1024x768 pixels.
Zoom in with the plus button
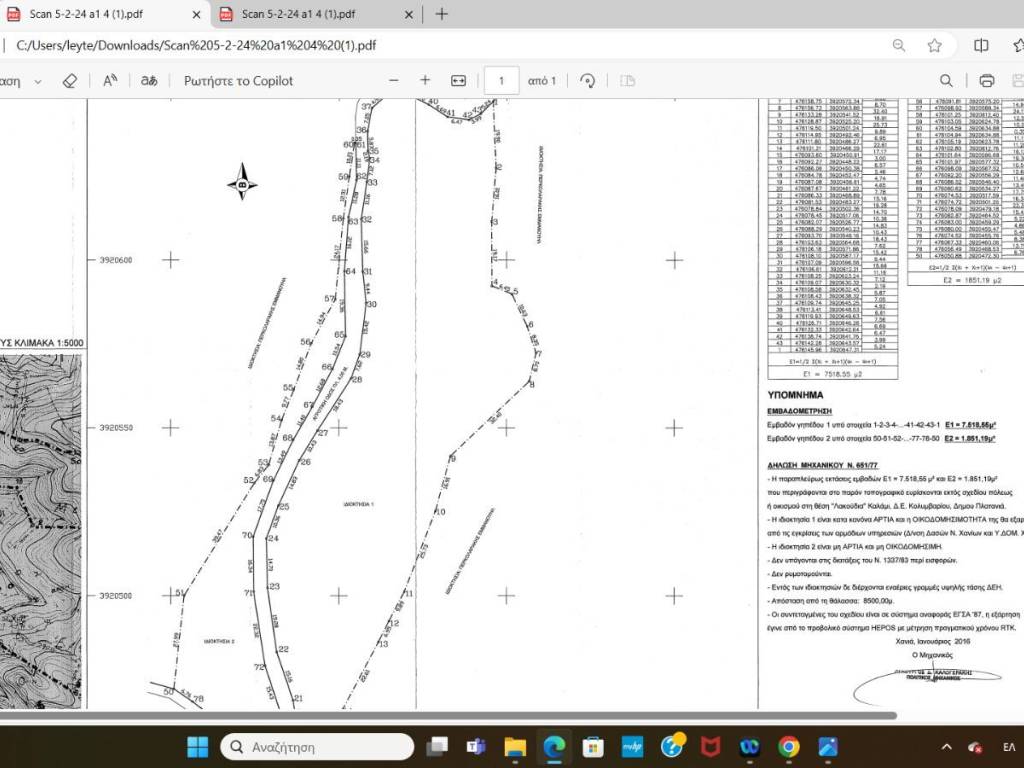pos(425,81)
